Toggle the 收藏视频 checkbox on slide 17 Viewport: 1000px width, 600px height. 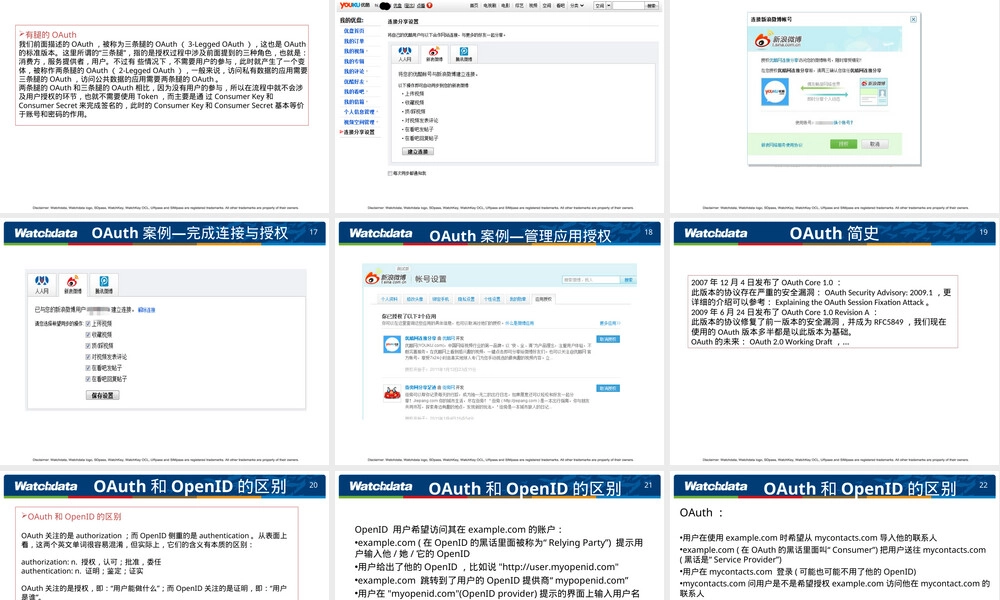88,335
